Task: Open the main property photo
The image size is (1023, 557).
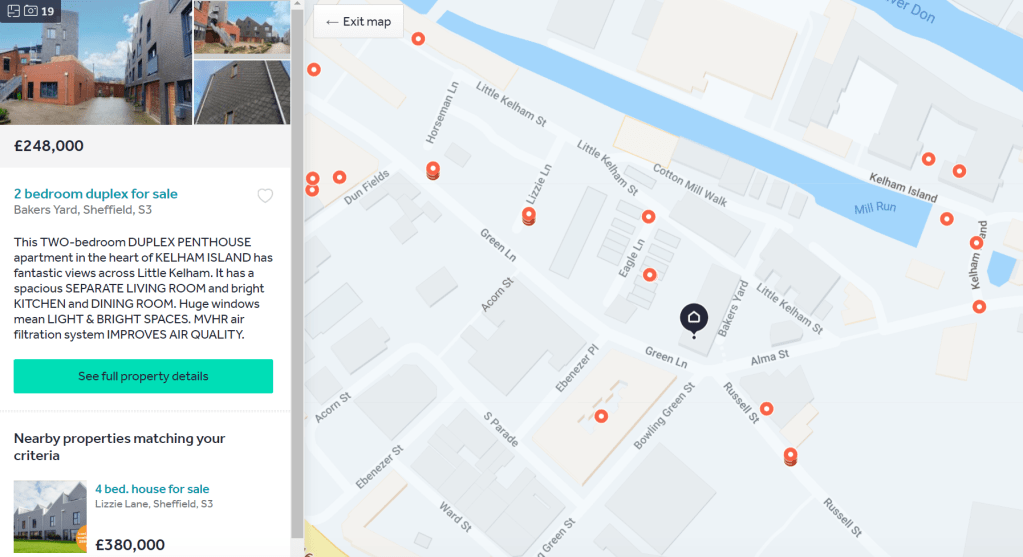Action: [96, 63]
